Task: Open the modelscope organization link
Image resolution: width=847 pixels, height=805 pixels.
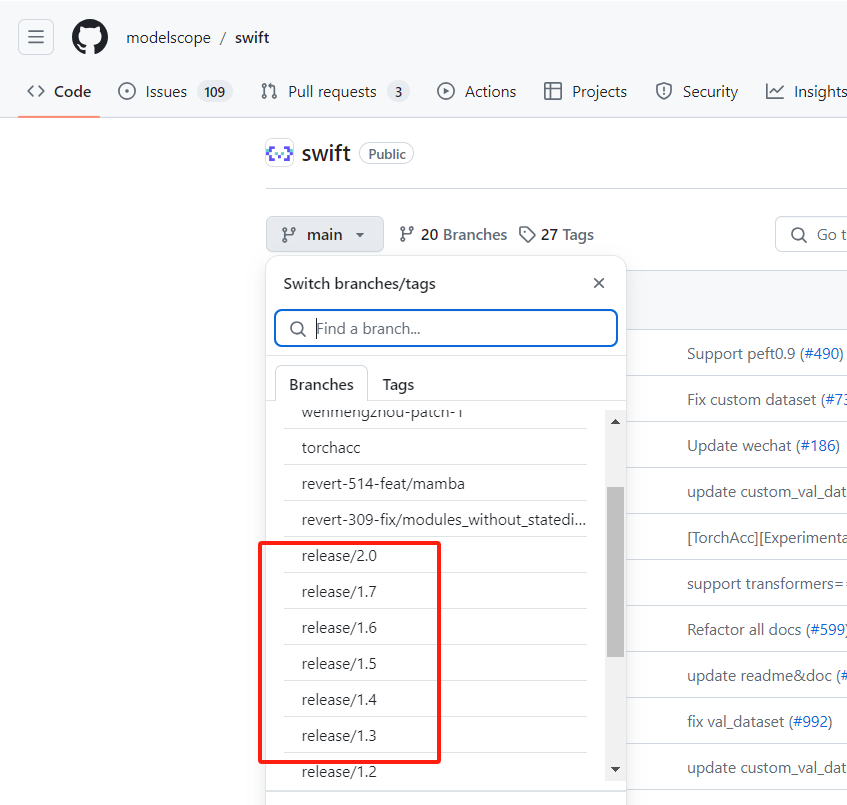Action: click(168, 38)
